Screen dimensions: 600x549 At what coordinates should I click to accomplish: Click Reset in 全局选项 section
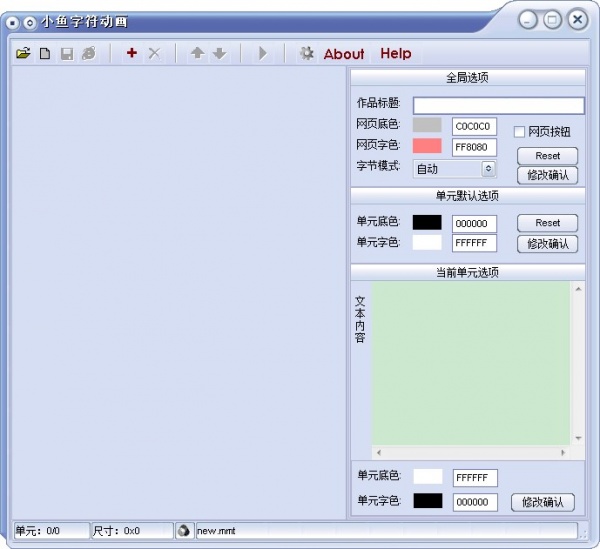pos(548,156)
